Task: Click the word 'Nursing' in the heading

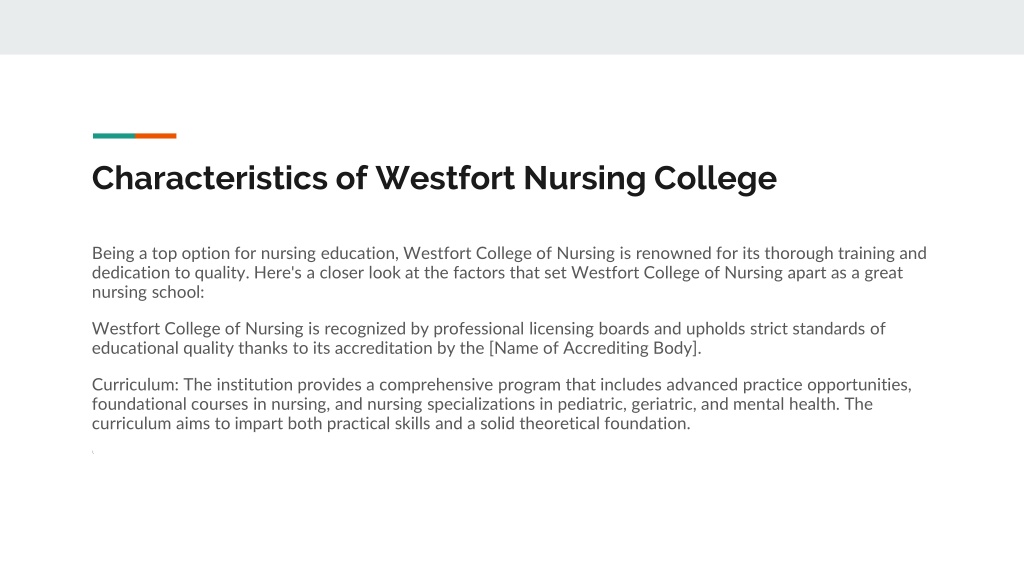Action: [584, 180]
